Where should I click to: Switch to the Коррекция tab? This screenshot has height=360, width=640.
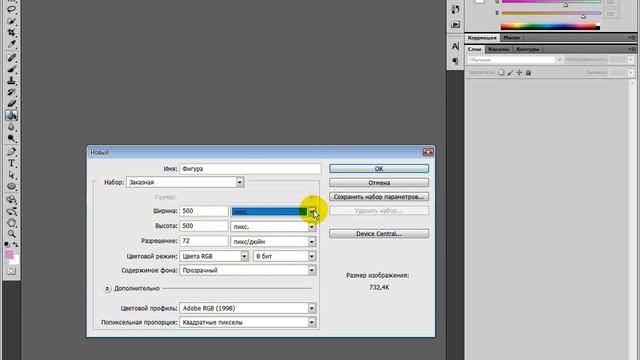[482, 38]
